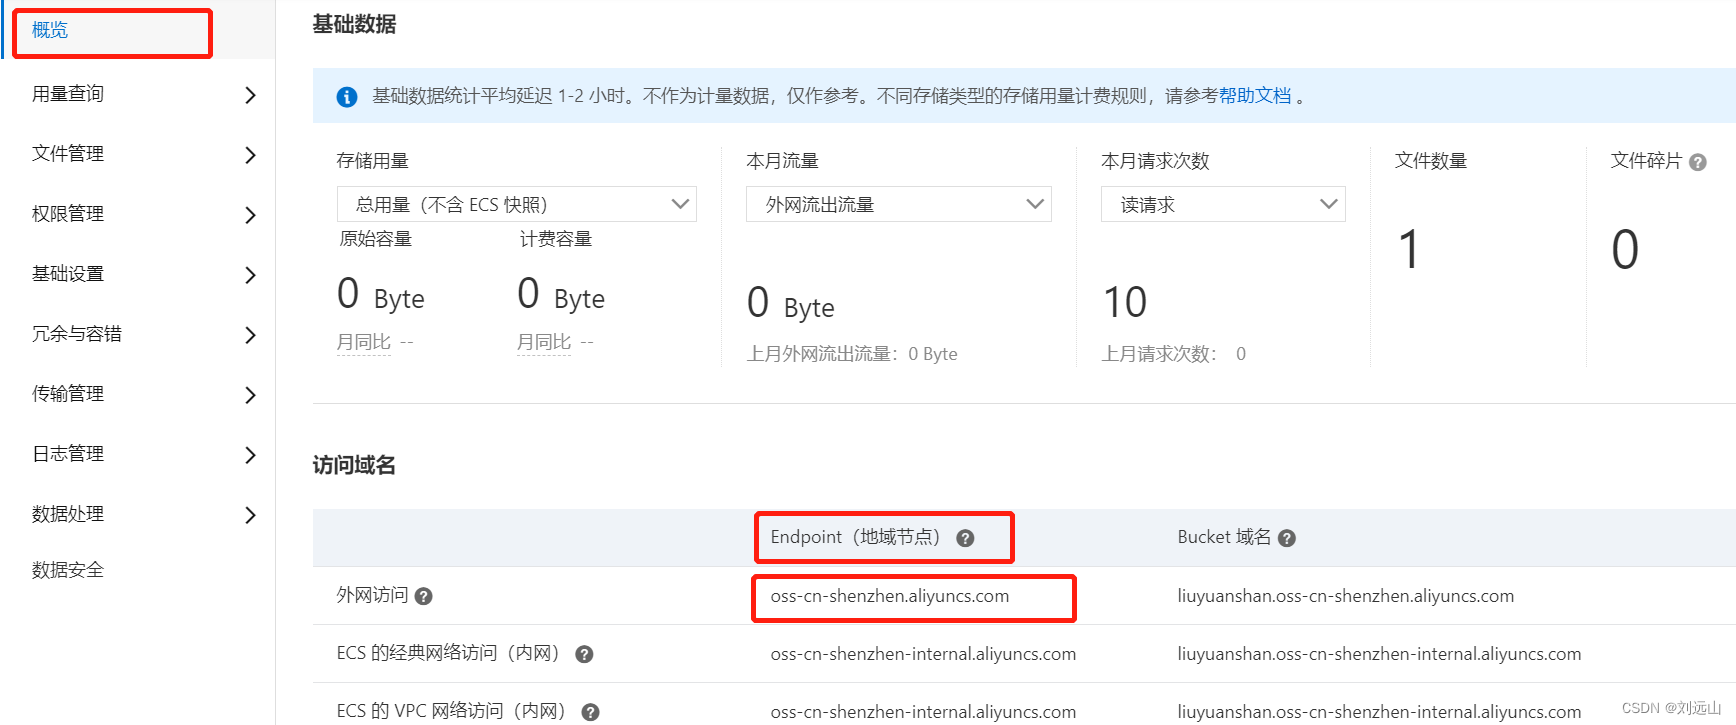The width and height of the screenshot is (1736, 725).
Task: Expand the 权限管理 sidebar chevron
Action: pyautogui.click(x=250, y=215)
